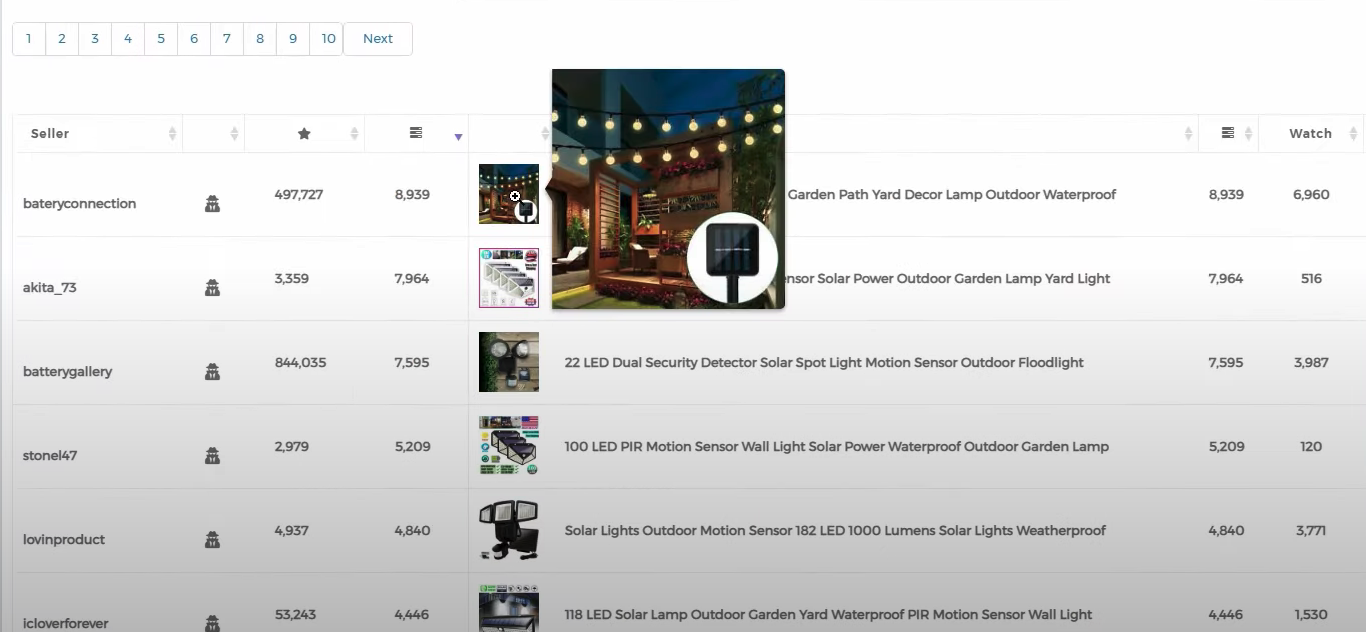Sort table by Watch column
The image size is (1366, 632).
[x=1310, y=133]
